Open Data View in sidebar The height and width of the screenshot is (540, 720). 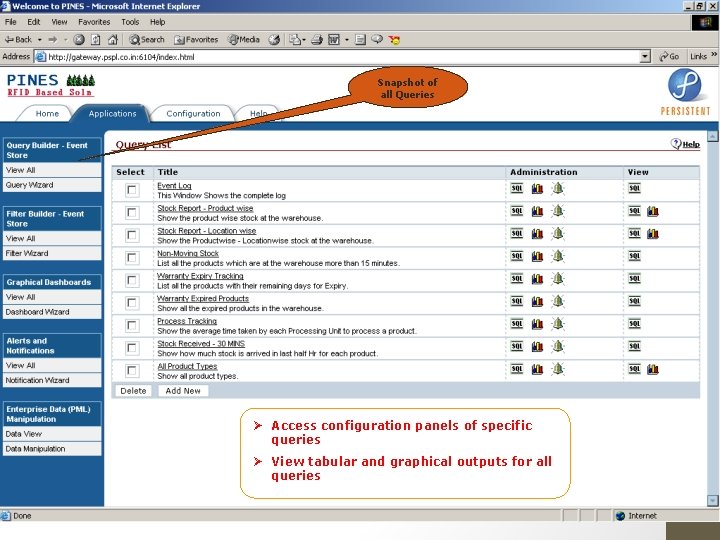pyautogui.click(x=52, y=434)
